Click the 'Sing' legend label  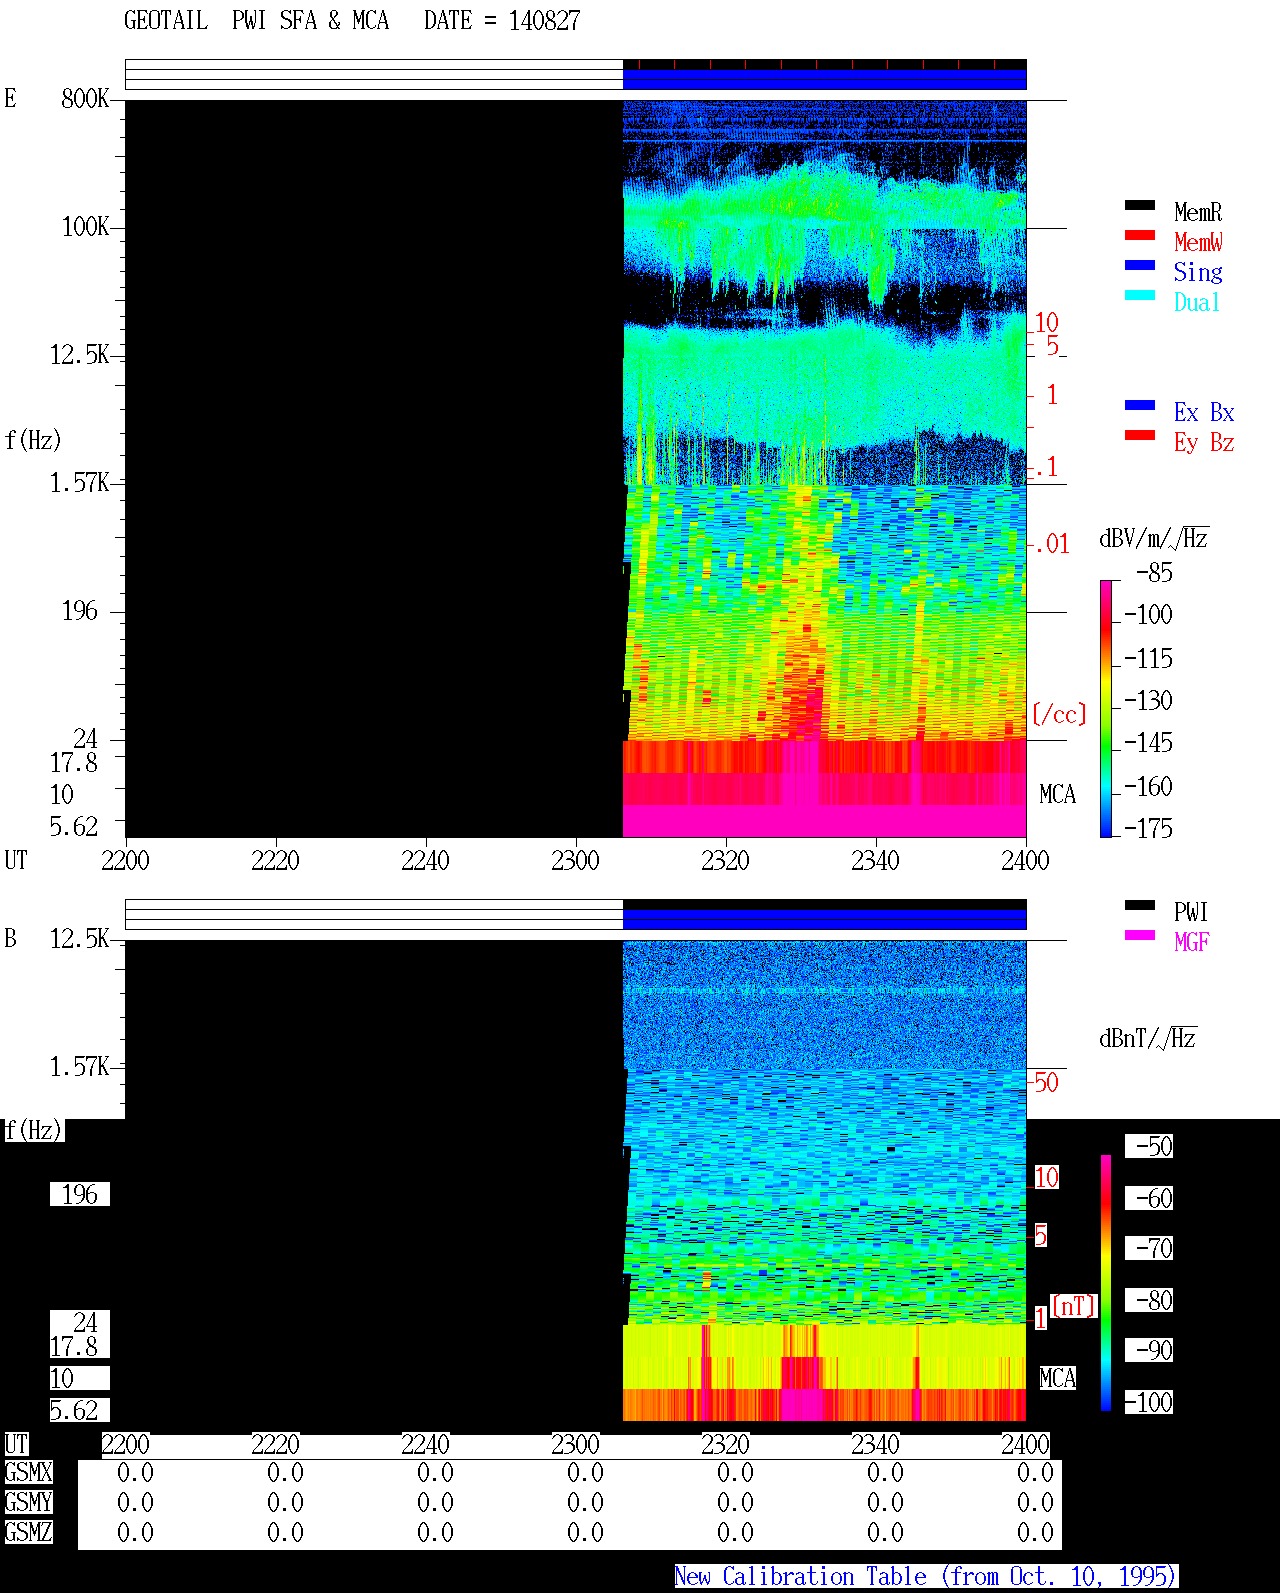[x=1198, y=272]
